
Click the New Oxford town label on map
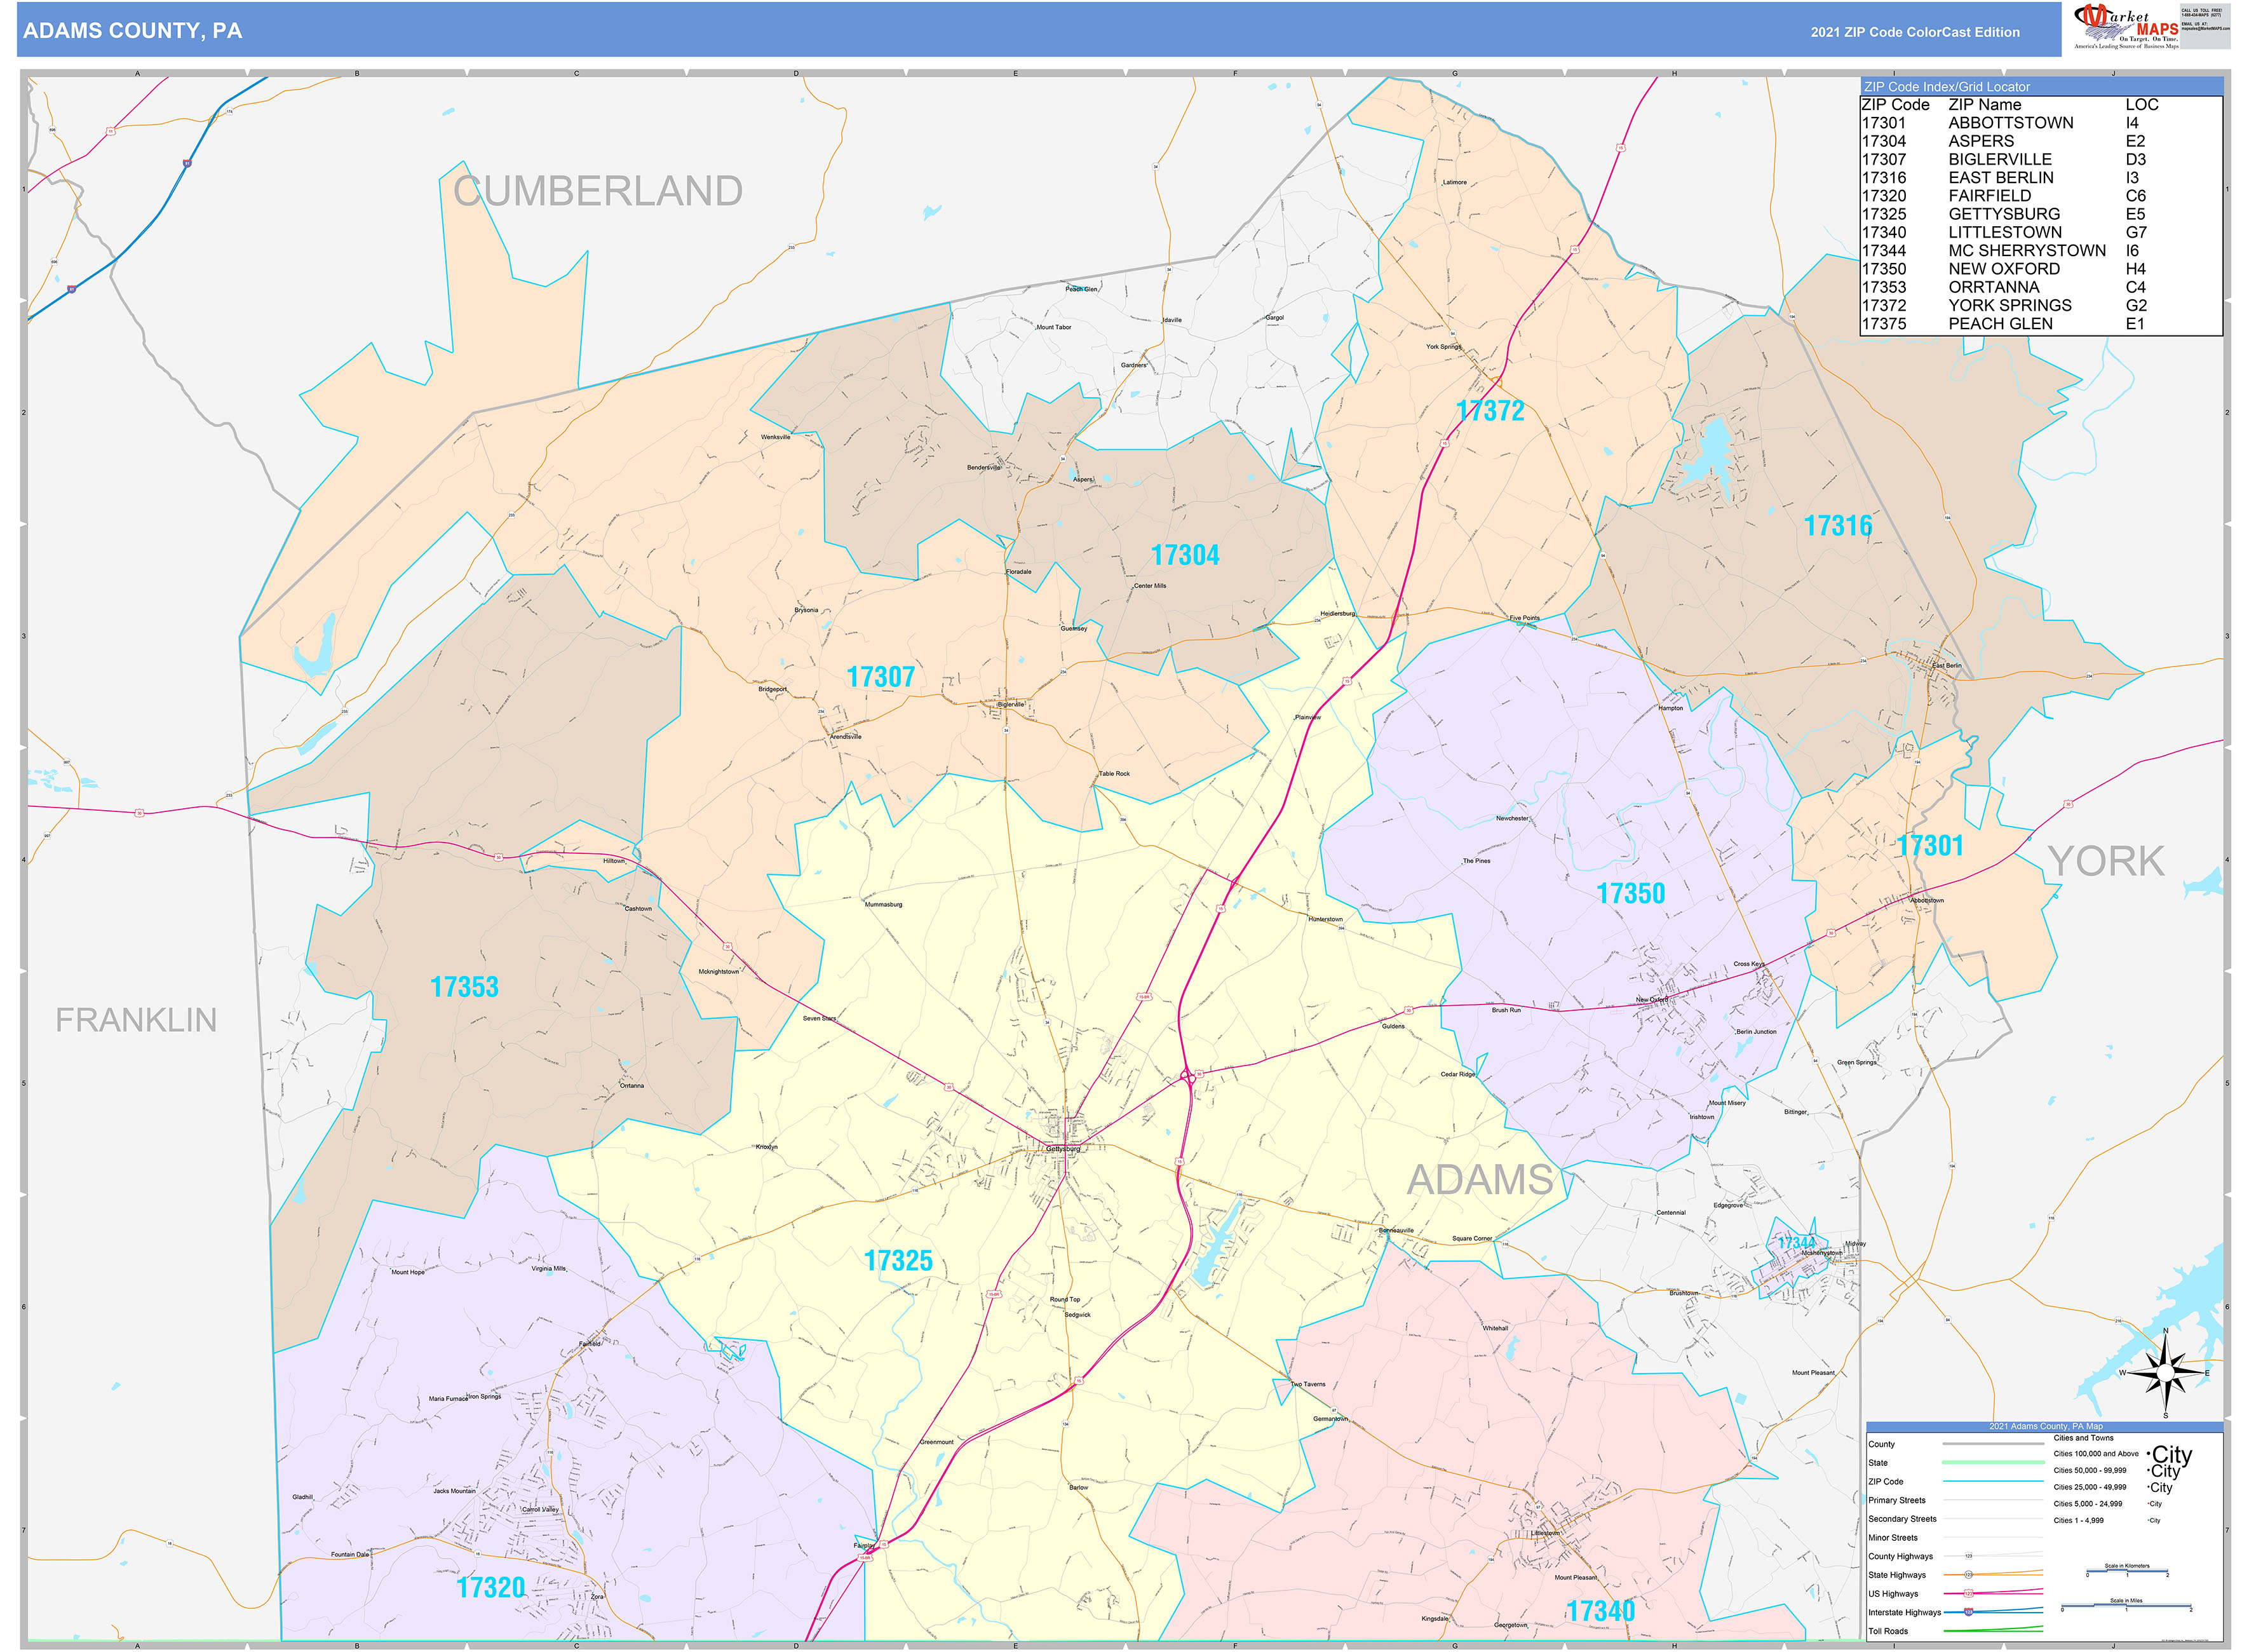pyautogui.click(x=1651, y=999)
